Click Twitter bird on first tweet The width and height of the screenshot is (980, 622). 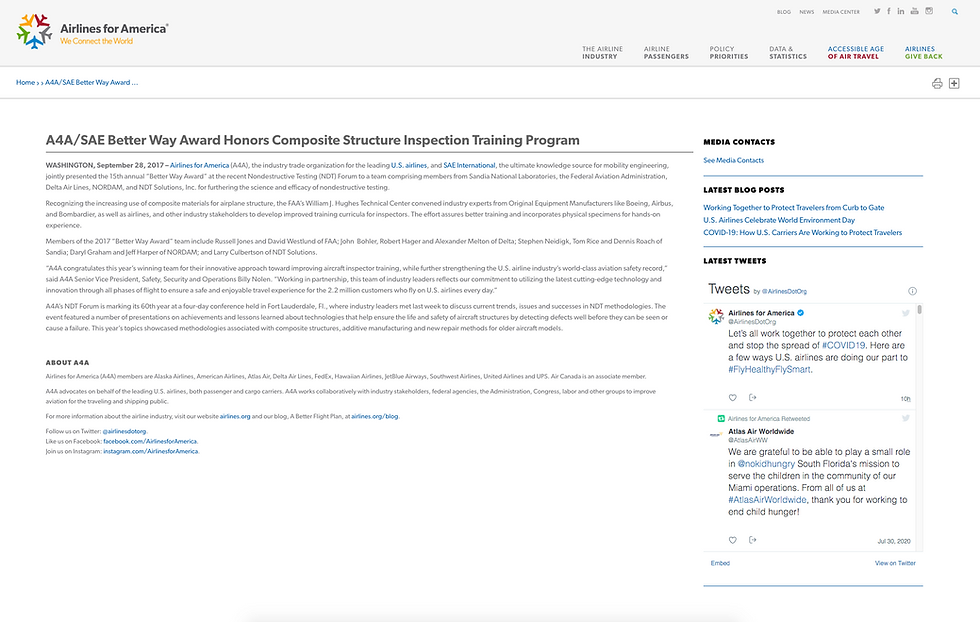[905, 313]
